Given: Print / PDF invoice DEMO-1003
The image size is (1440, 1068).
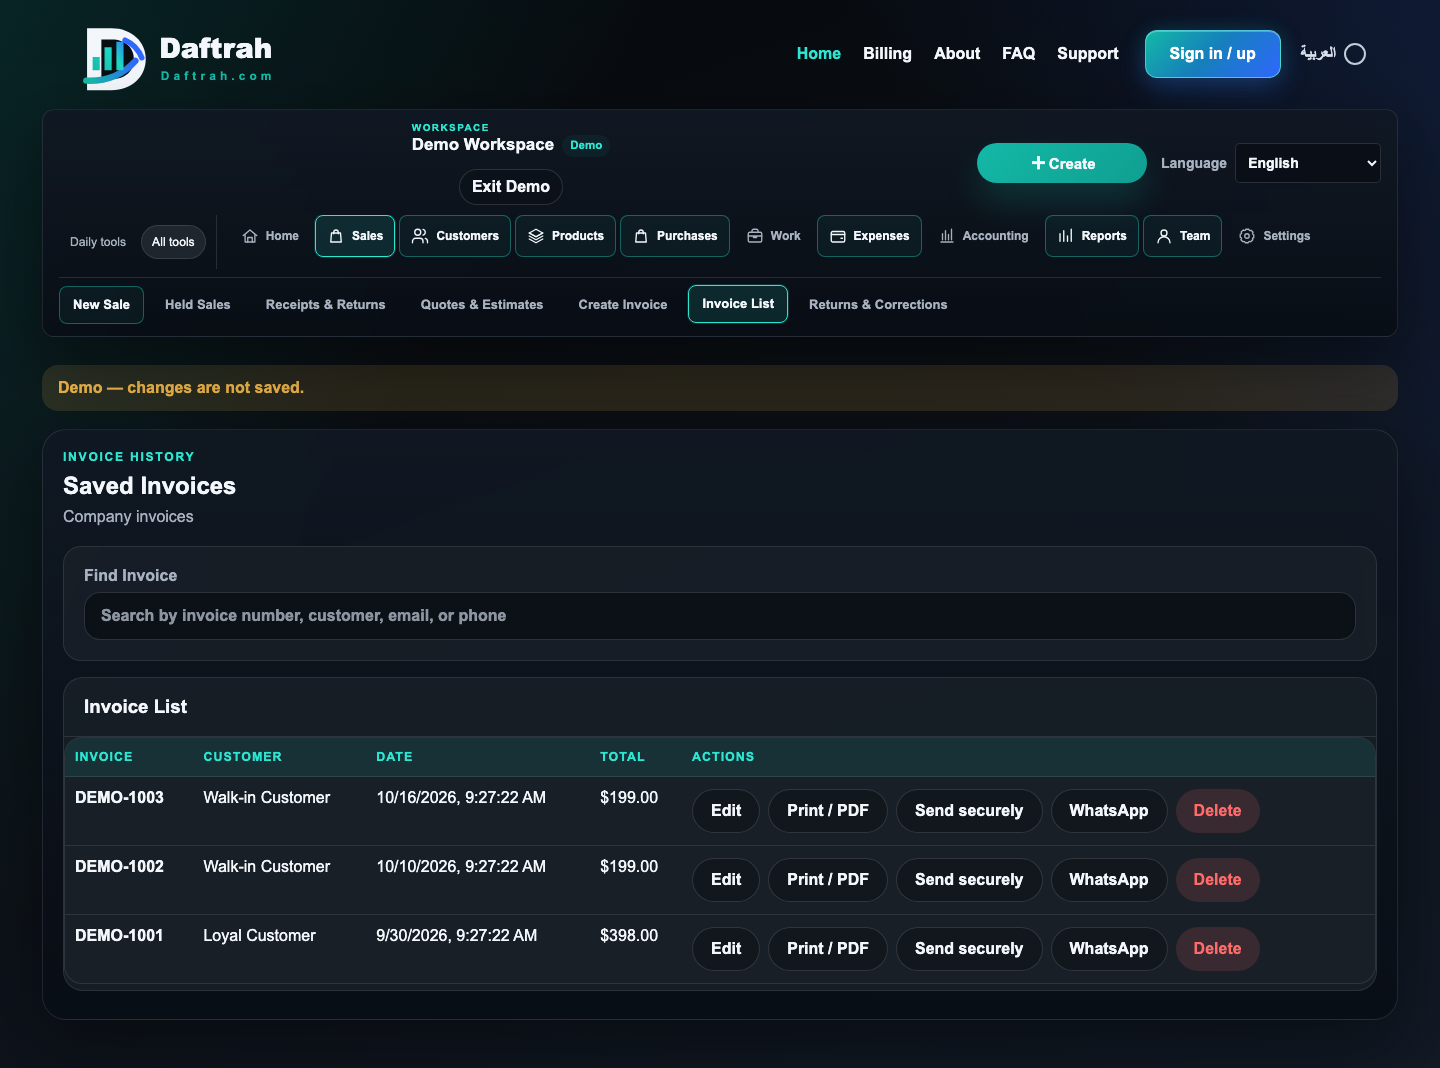Looking at the screenshot, I should pos(828,811).
